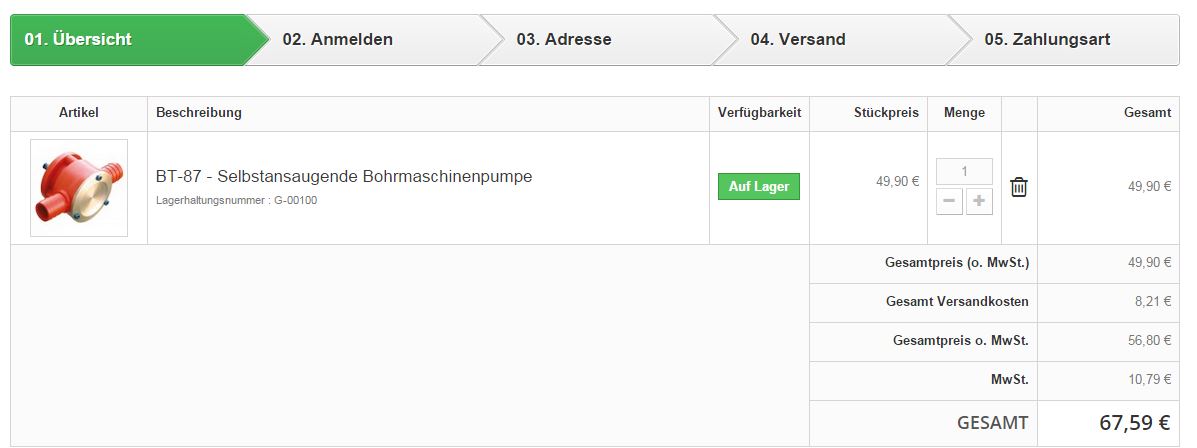The width and height of the screenshot is (1197, 448).
Task: Open BT-87 Selbstansaugende Bohrmaschinenpumpe product link
Action: click(344, 177)
